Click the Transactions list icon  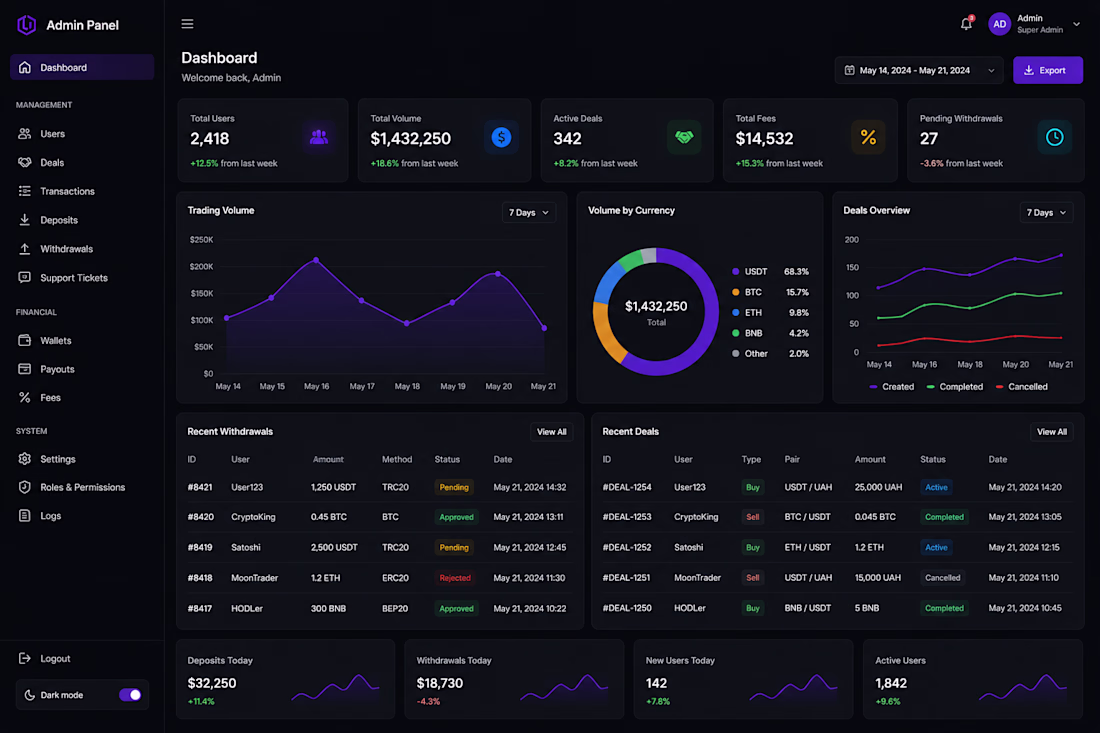tap(25, 191)
